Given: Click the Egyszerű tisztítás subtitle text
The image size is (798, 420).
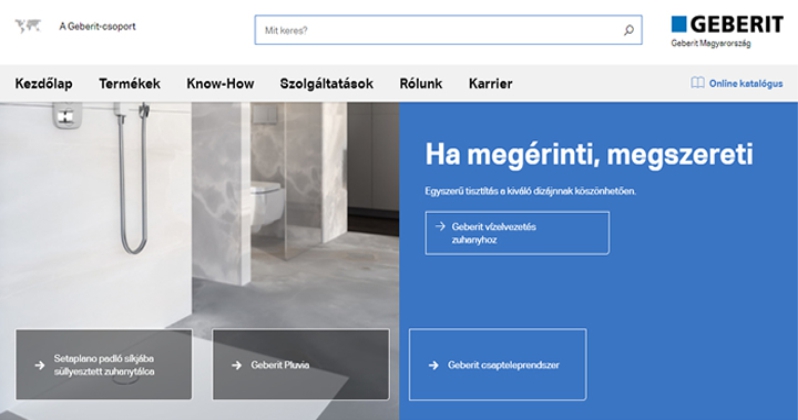Looking at the screenshot, I should pyautogui.click(x=530, y=191).
